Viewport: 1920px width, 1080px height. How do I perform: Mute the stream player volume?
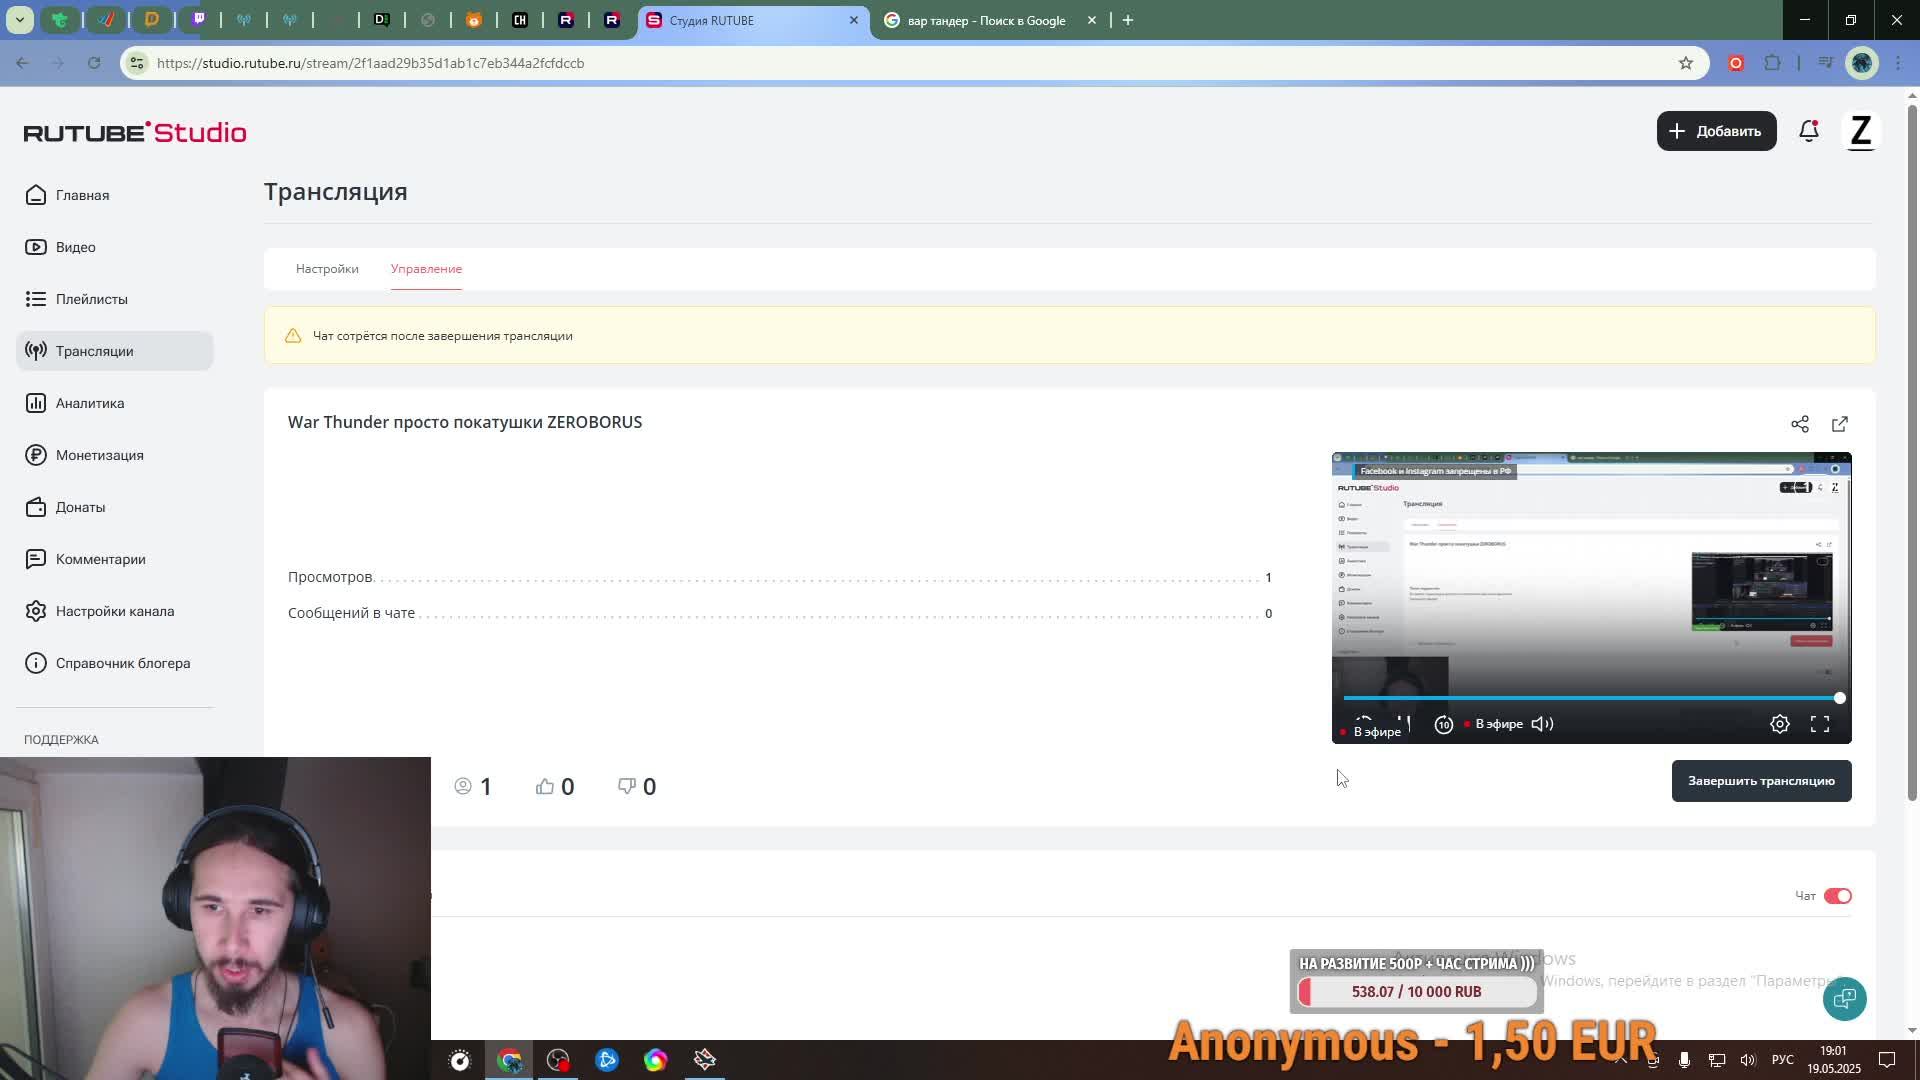[x=1542, y=724]
